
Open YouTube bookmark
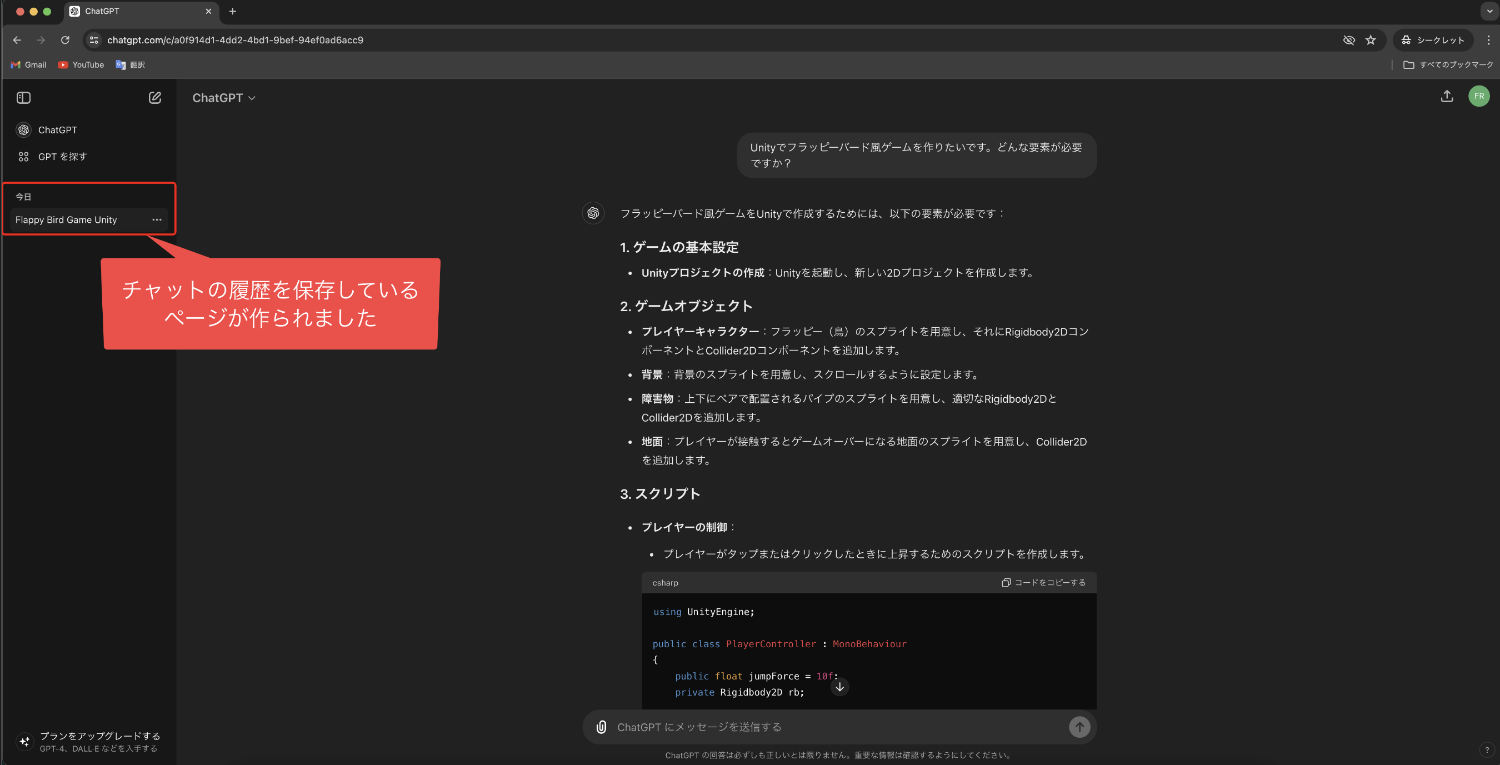[81, 65]
